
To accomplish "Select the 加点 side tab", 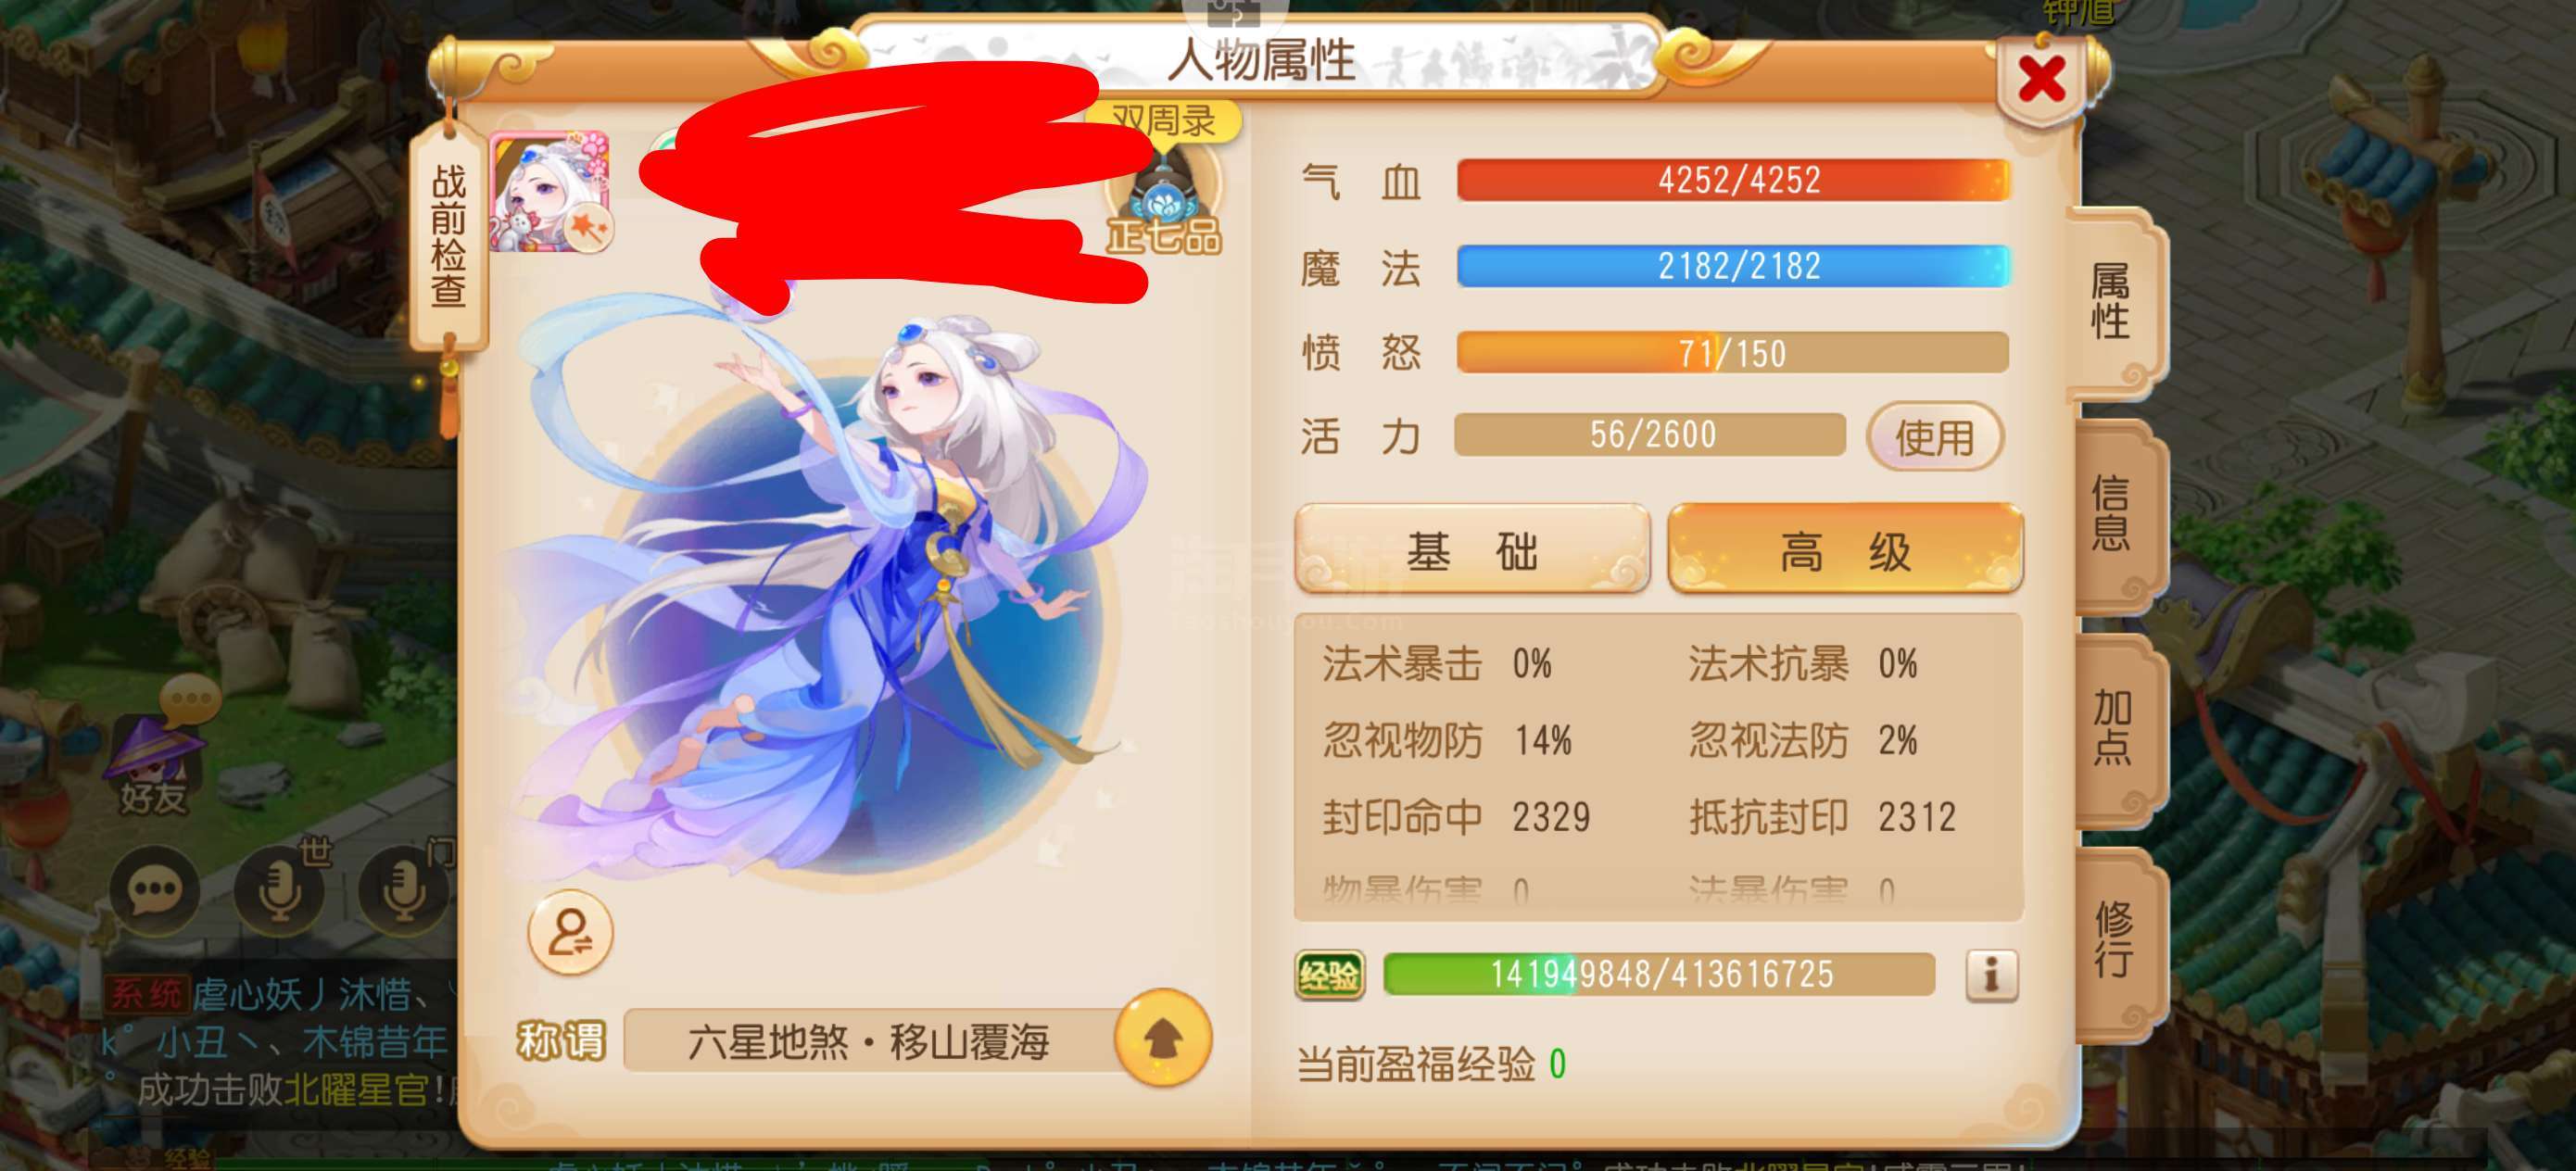I will [x=2115, y=727].
